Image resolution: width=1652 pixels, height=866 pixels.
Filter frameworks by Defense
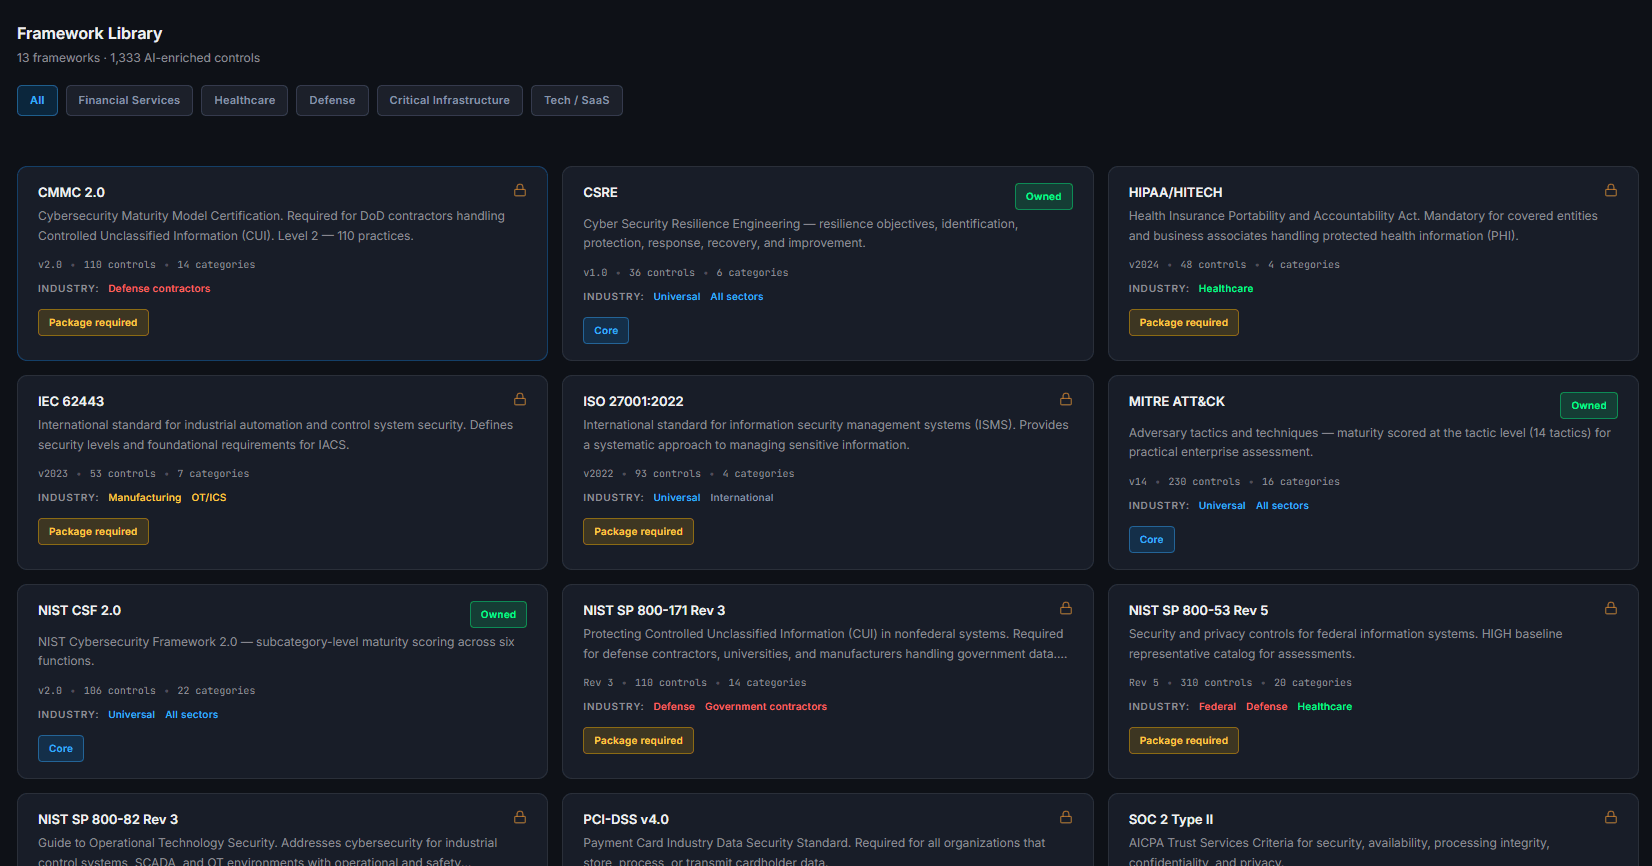[x=332, y=100]
